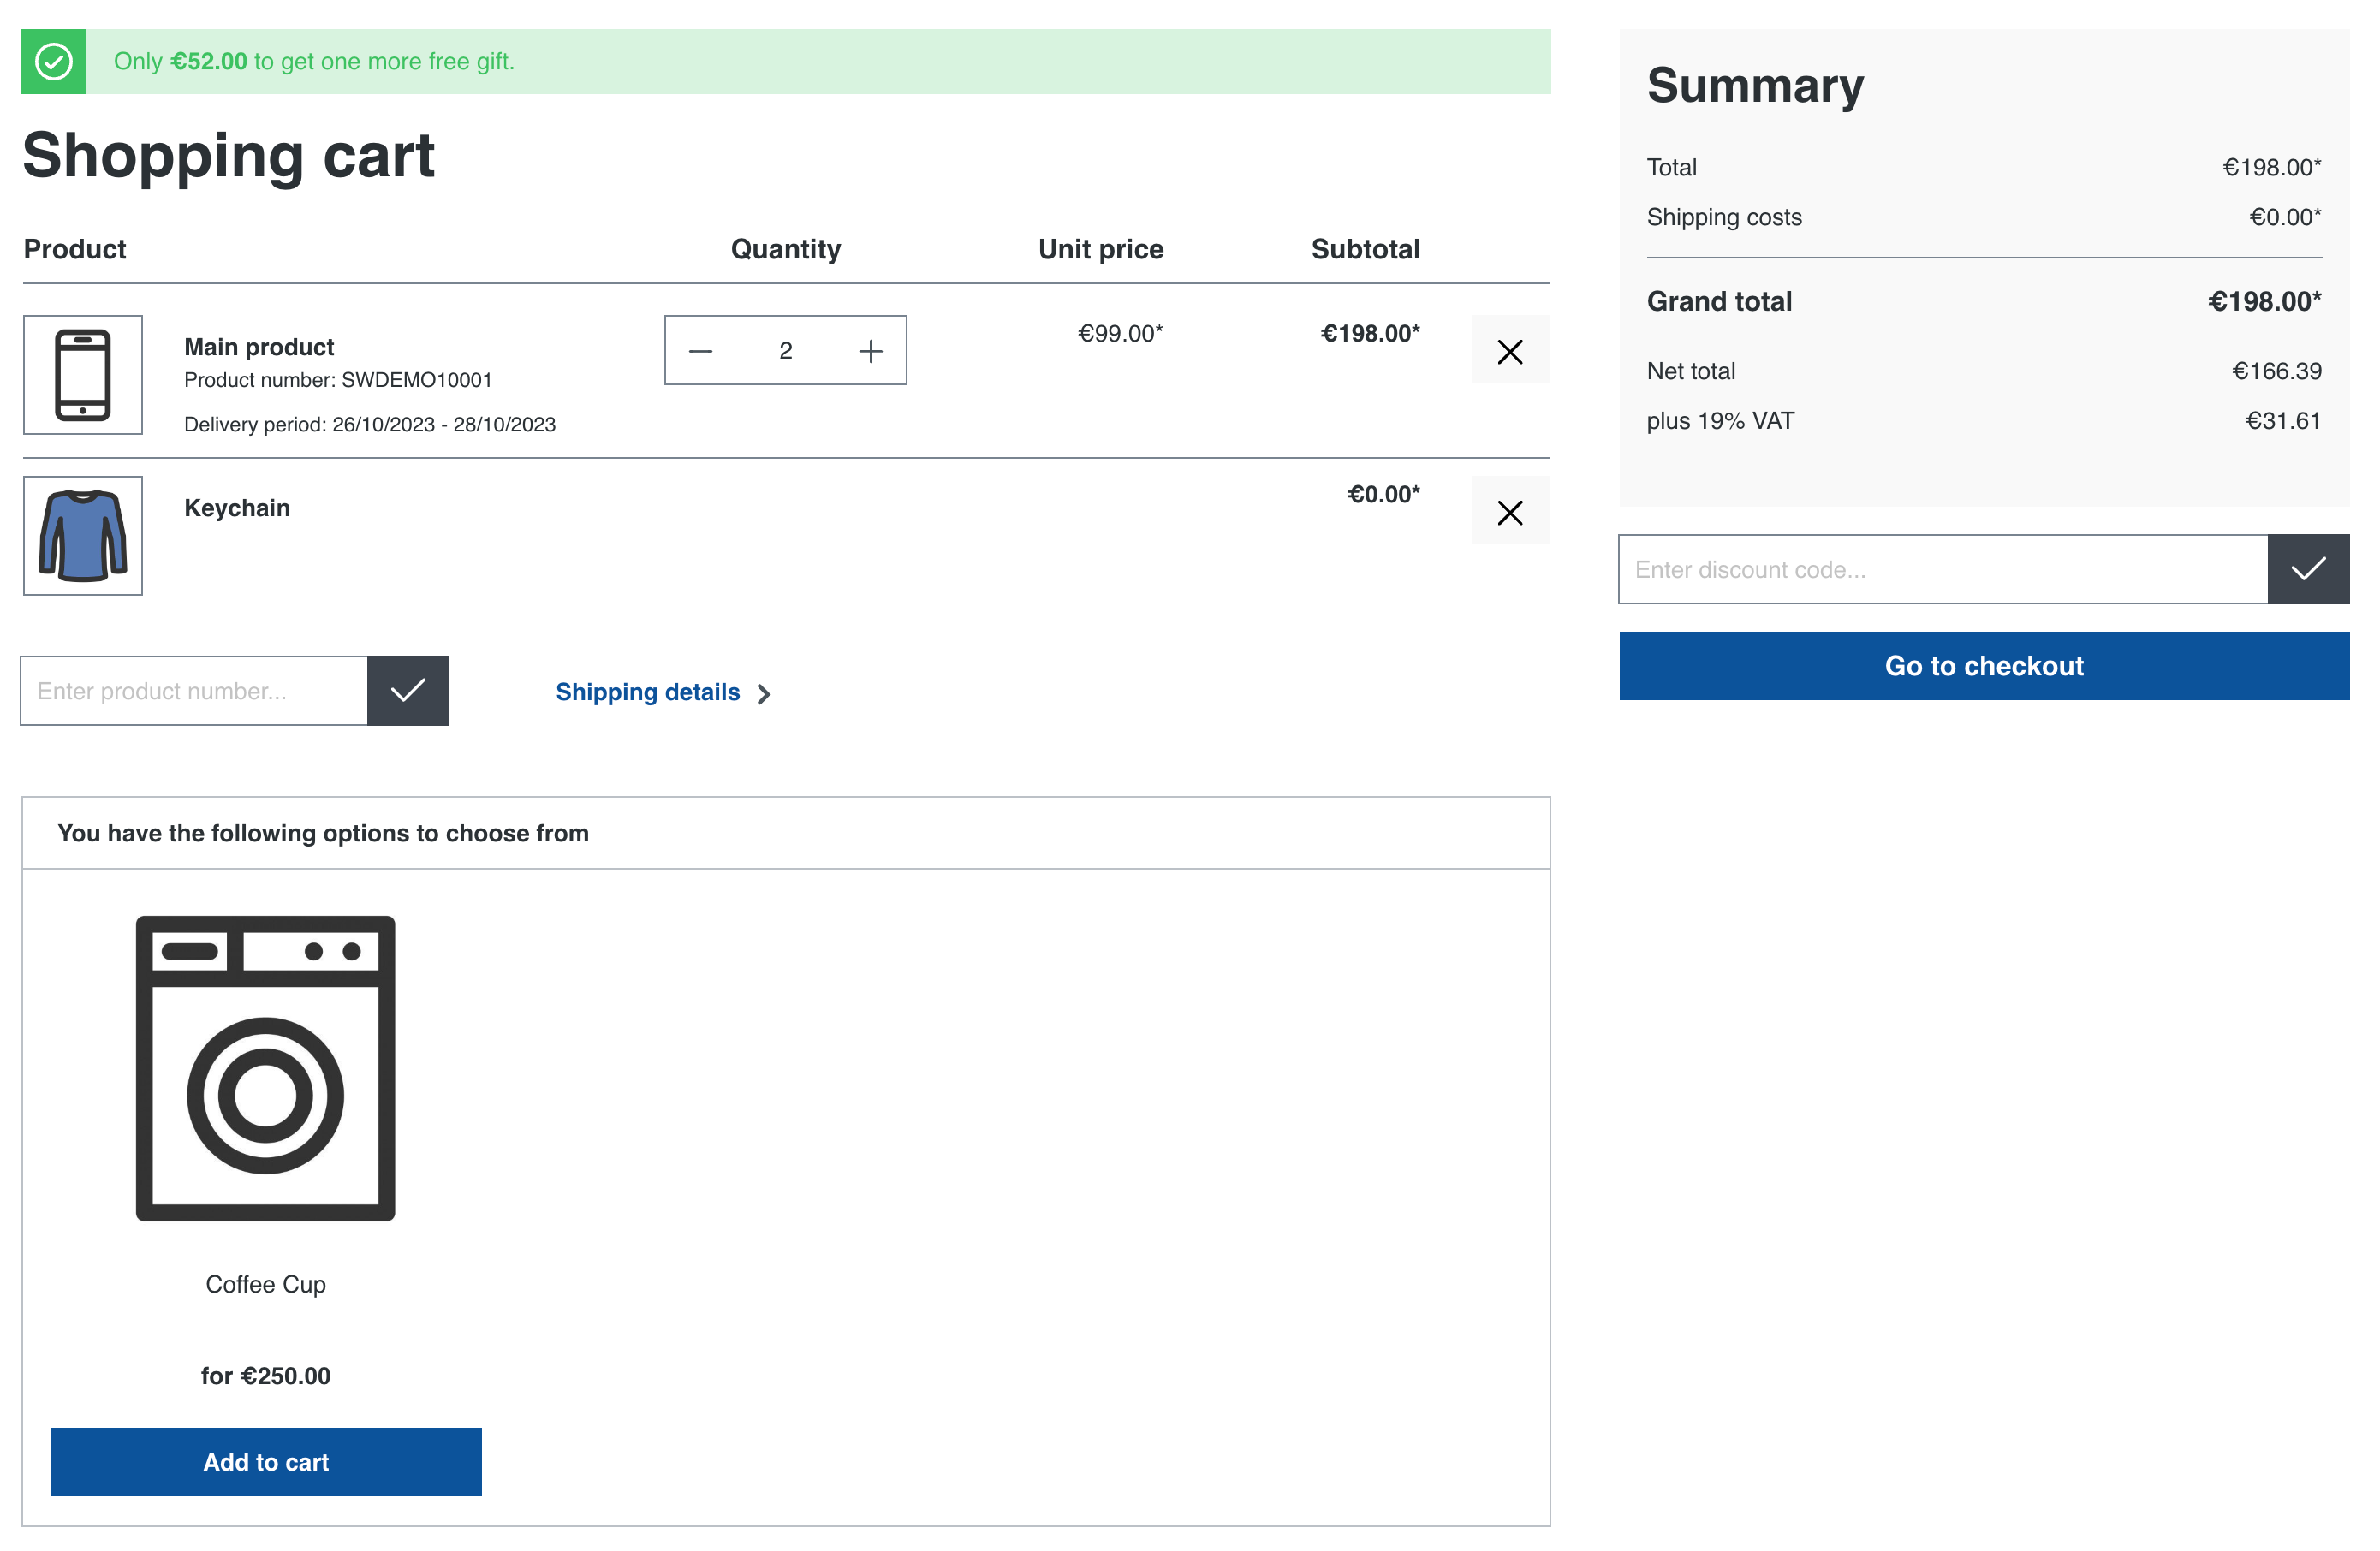Click Main product subtotal €198.00*
The height and width of the screenshot is (1551, 2380).
pyautogui.click(x=1370, y=334)
